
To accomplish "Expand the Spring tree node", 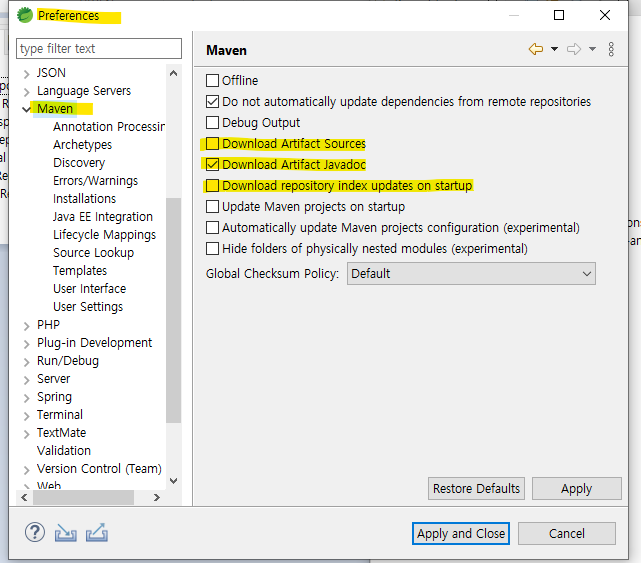I will point(27,398).
